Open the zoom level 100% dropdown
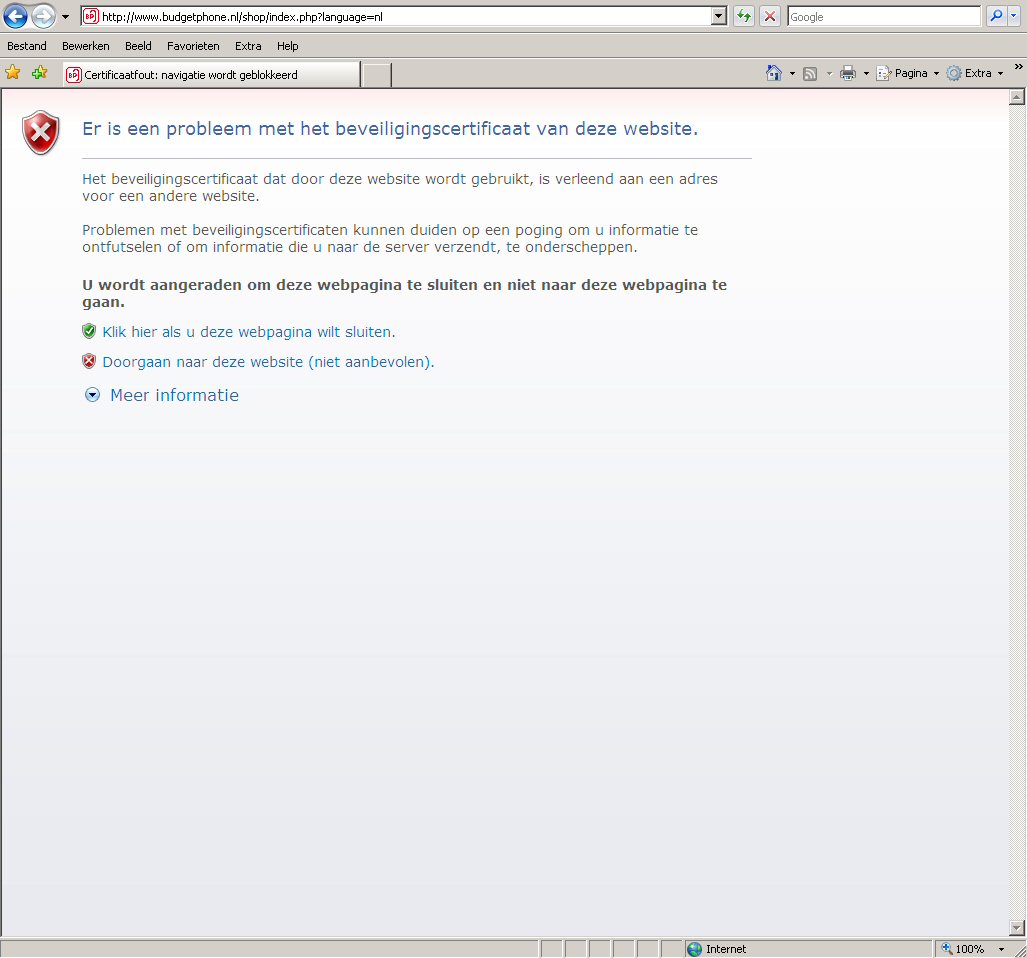Screen dimensions: 1027x958 1001,949
